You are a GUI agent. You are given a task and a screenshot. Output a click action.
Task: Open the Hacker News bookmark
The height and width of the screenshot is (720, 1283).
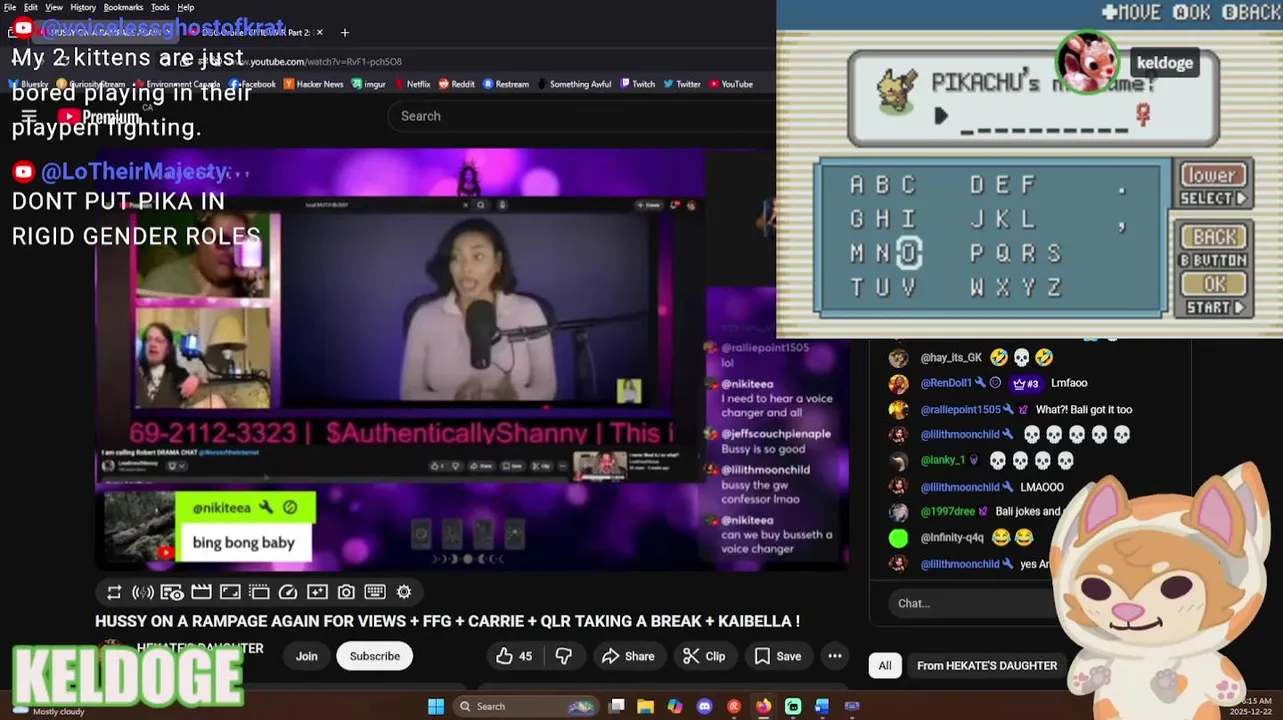(312, 84)
